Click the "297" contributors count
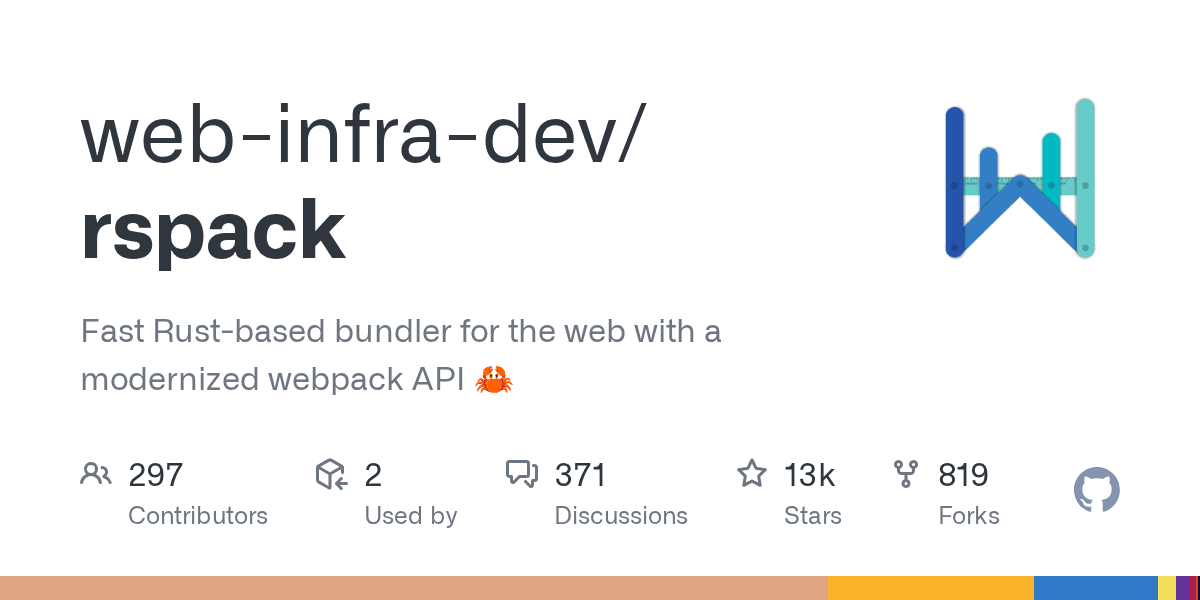Image resolution: width=1200 pixels, height=600 pixels. [156, 475]
